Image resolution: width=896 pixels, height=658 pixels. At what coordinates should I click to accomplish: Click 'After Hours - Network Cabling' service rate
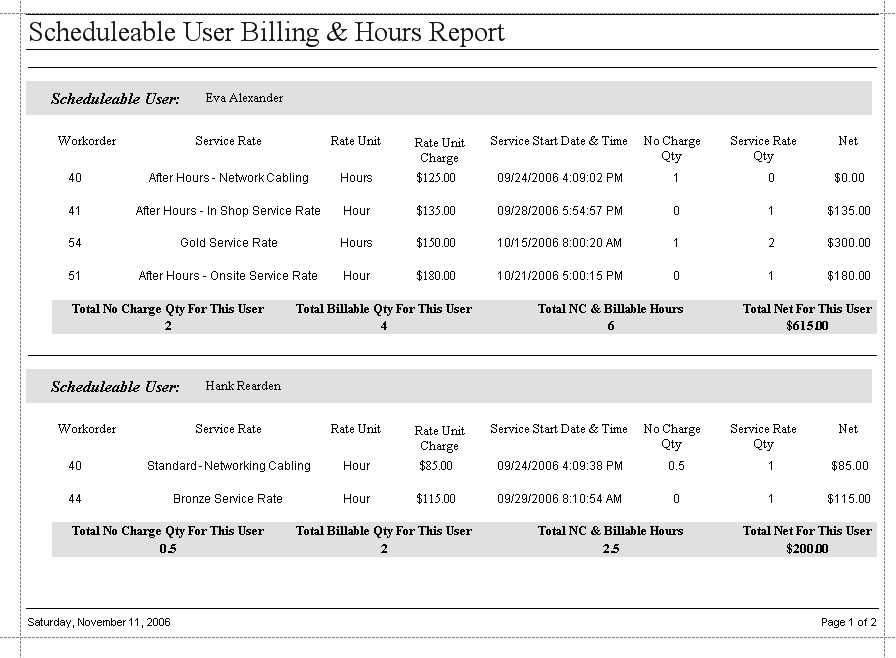click(228, 178)
